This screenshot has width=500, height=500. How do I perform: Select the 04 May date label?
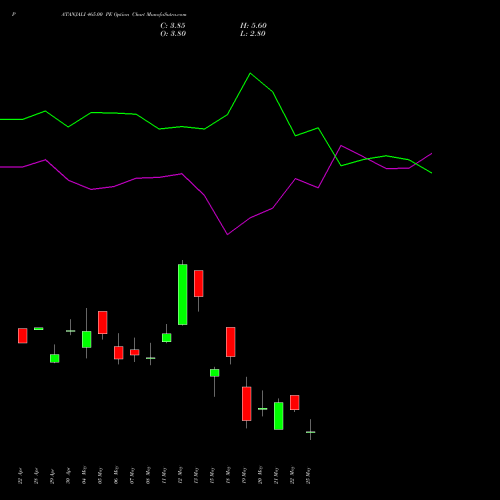(x=84, y=475)
